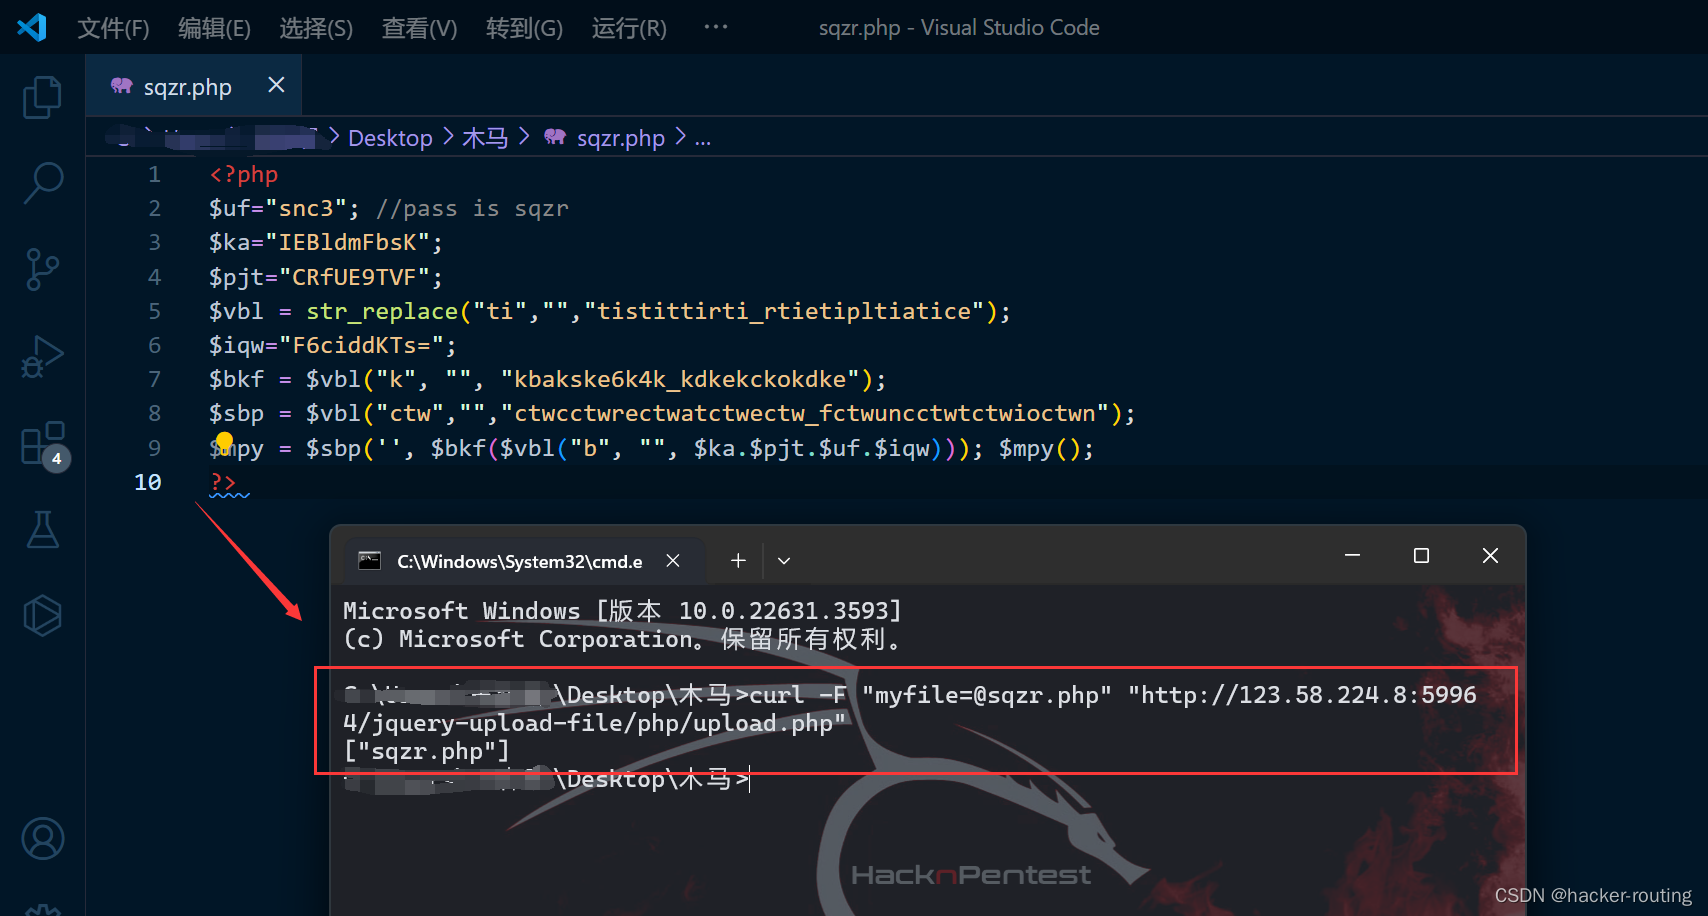Click 木马 folder in the breadcrumb
Screen dimensions: 1708x916
(485, 138)
